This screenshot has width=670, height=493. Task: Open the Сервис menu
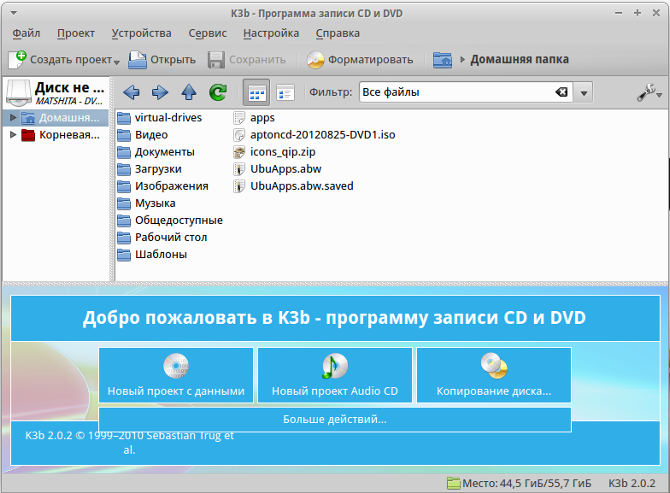[x=208, y=33]
